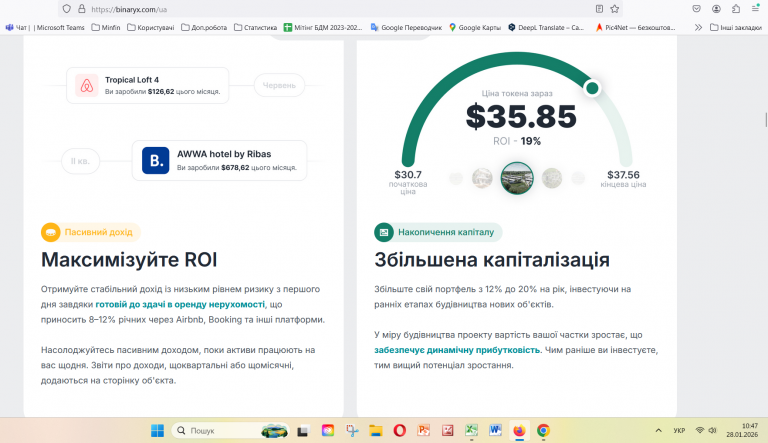Select the property thumbnail left of center
This screenshot has width=768, height=443.
pos(482,178)
